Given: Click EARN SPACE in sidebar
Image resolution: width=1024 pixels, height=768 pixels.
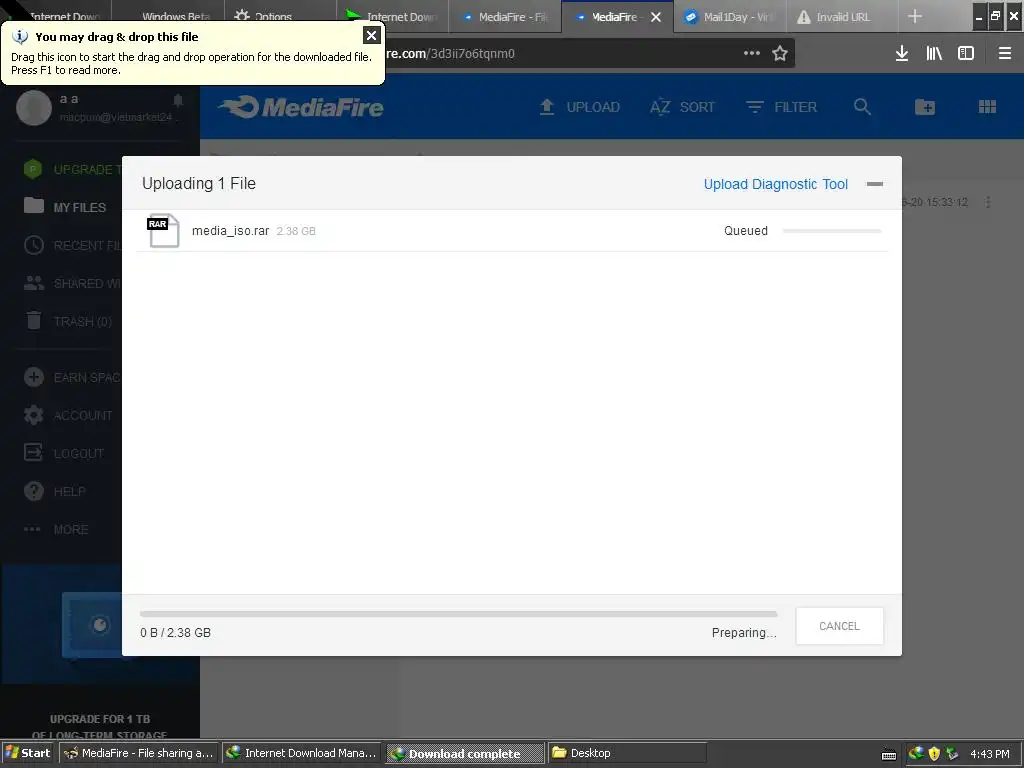Looking at the screenshot, I should tap(72, 377).
